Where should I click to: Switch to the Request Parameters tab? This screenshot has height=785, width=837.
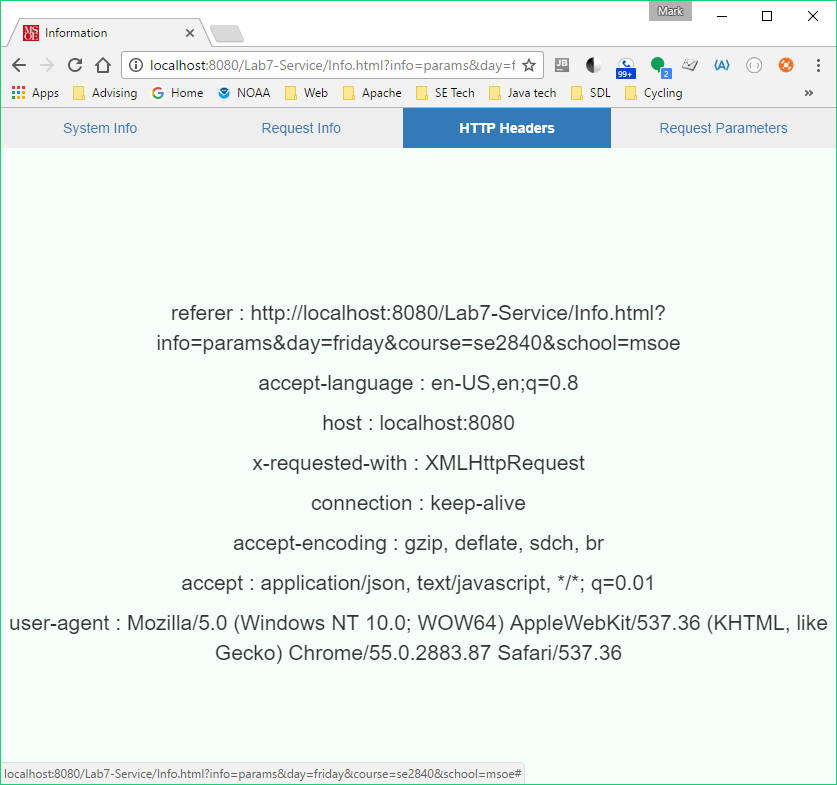point(723,128)
